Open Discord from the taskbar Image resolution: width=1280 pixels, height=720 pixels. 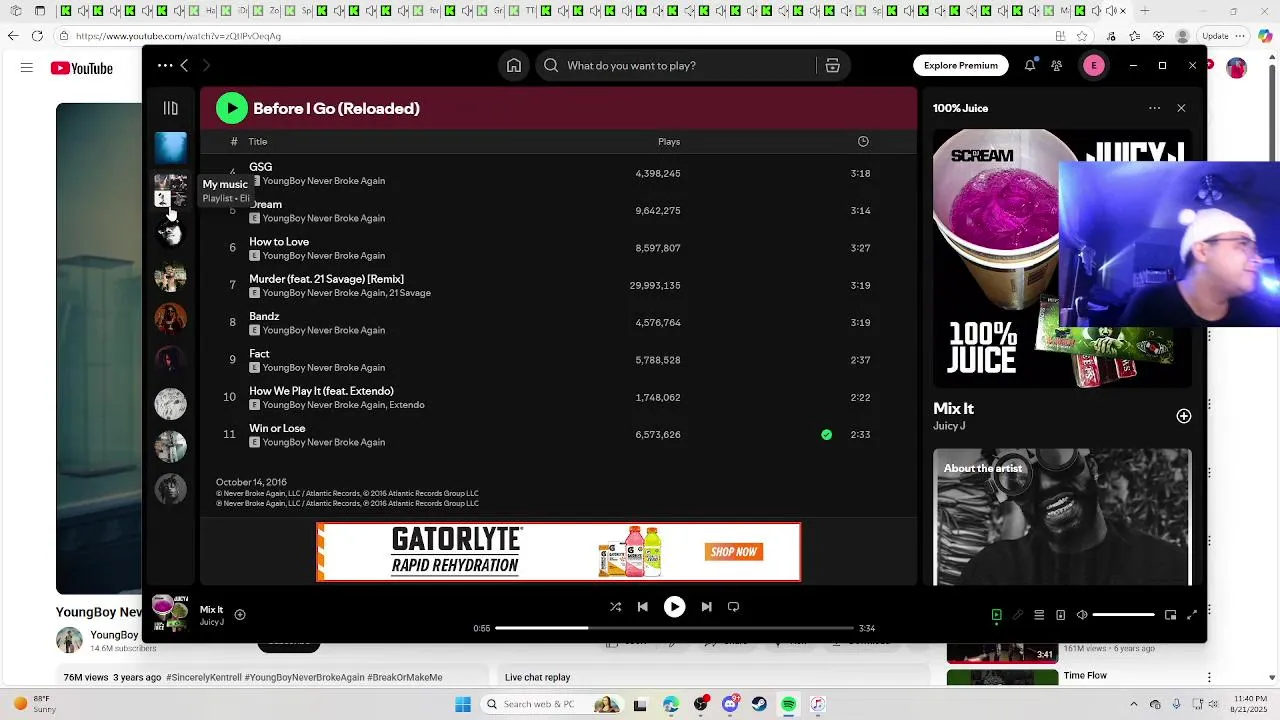click(x=730, y=704)
